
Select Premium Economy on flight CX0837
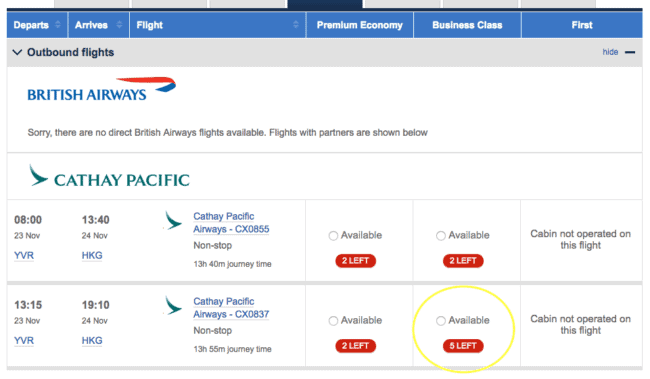[333, 321]
